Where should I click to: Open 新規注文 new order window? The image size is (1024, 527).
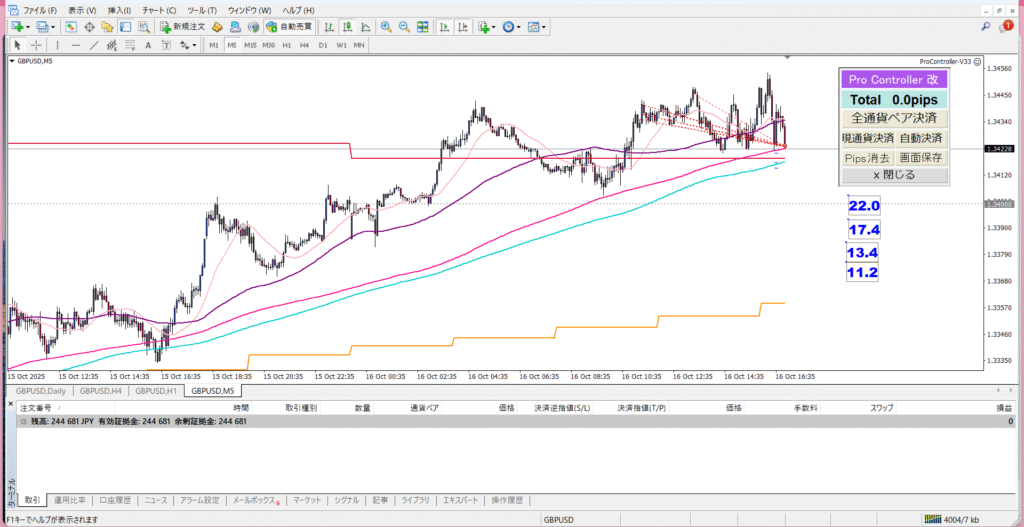[x=181, y=26]
